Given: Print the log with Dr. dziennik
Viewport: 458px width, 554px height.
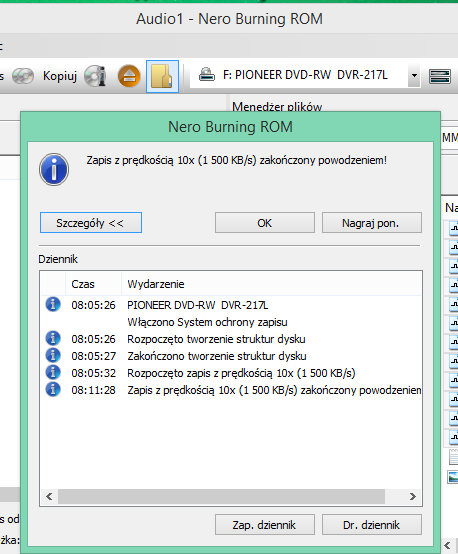Looking at the screenshot, I should 371,525.
